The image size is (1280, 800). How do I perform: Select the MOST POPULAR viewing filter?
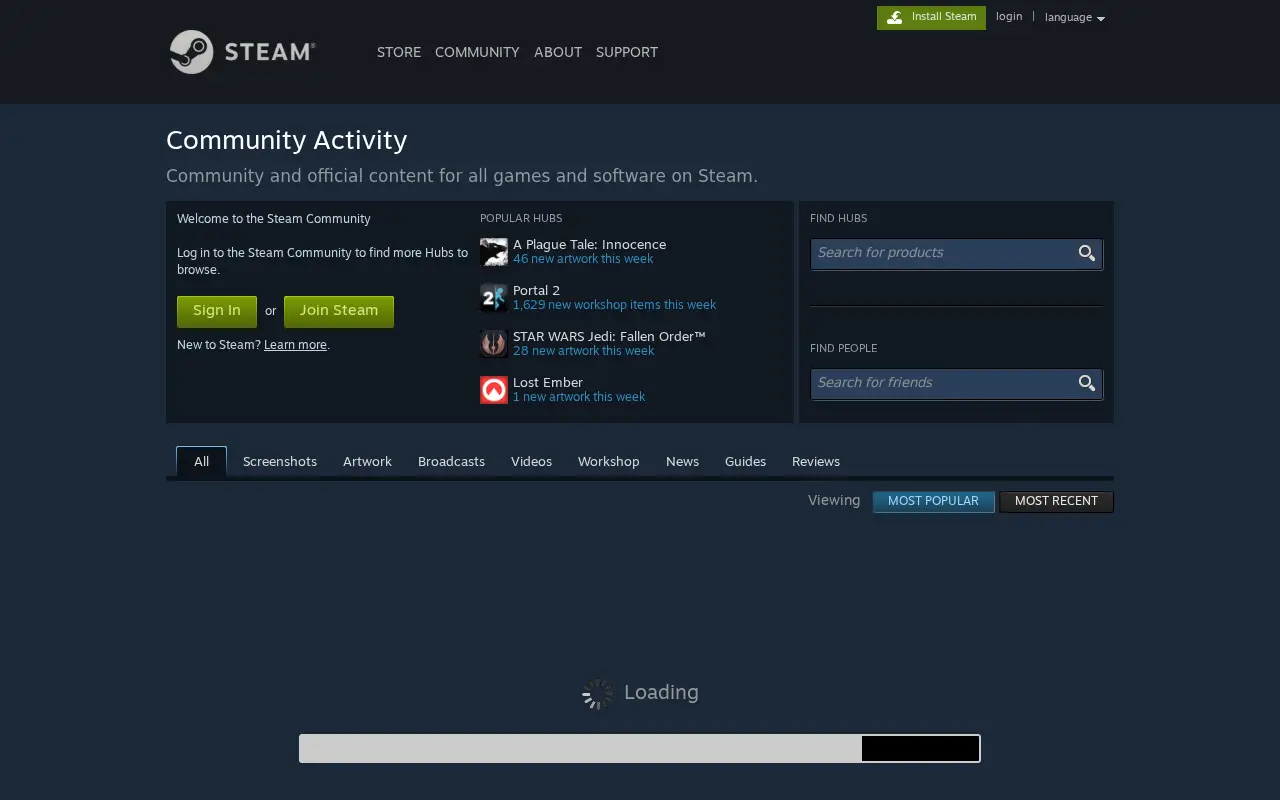[933, 501]
